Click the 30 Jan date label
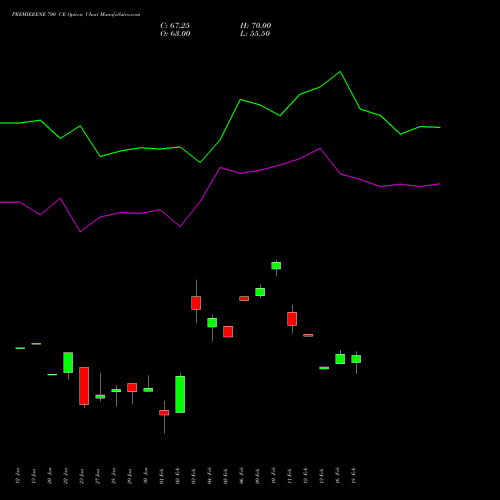 pyautogui.click(x=146, y=476)
